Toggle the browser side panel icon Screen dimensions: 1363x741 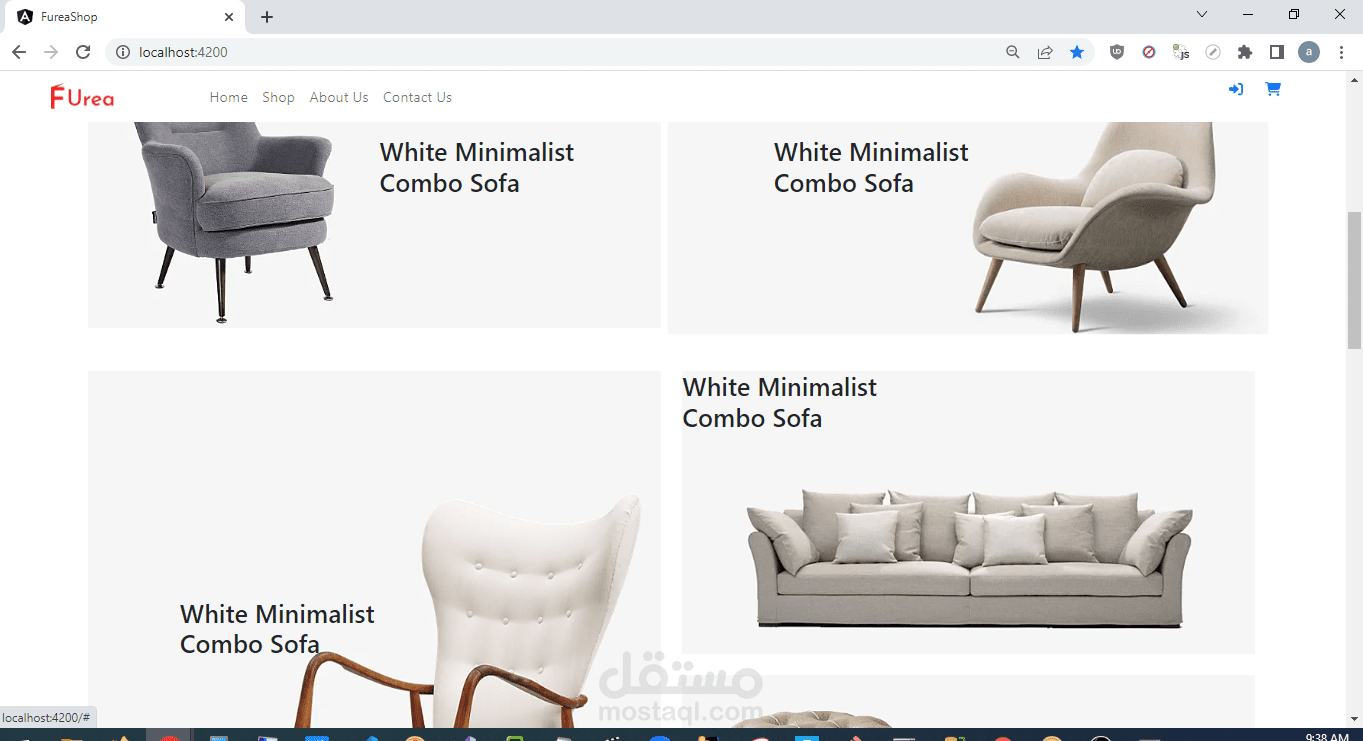1277,52
